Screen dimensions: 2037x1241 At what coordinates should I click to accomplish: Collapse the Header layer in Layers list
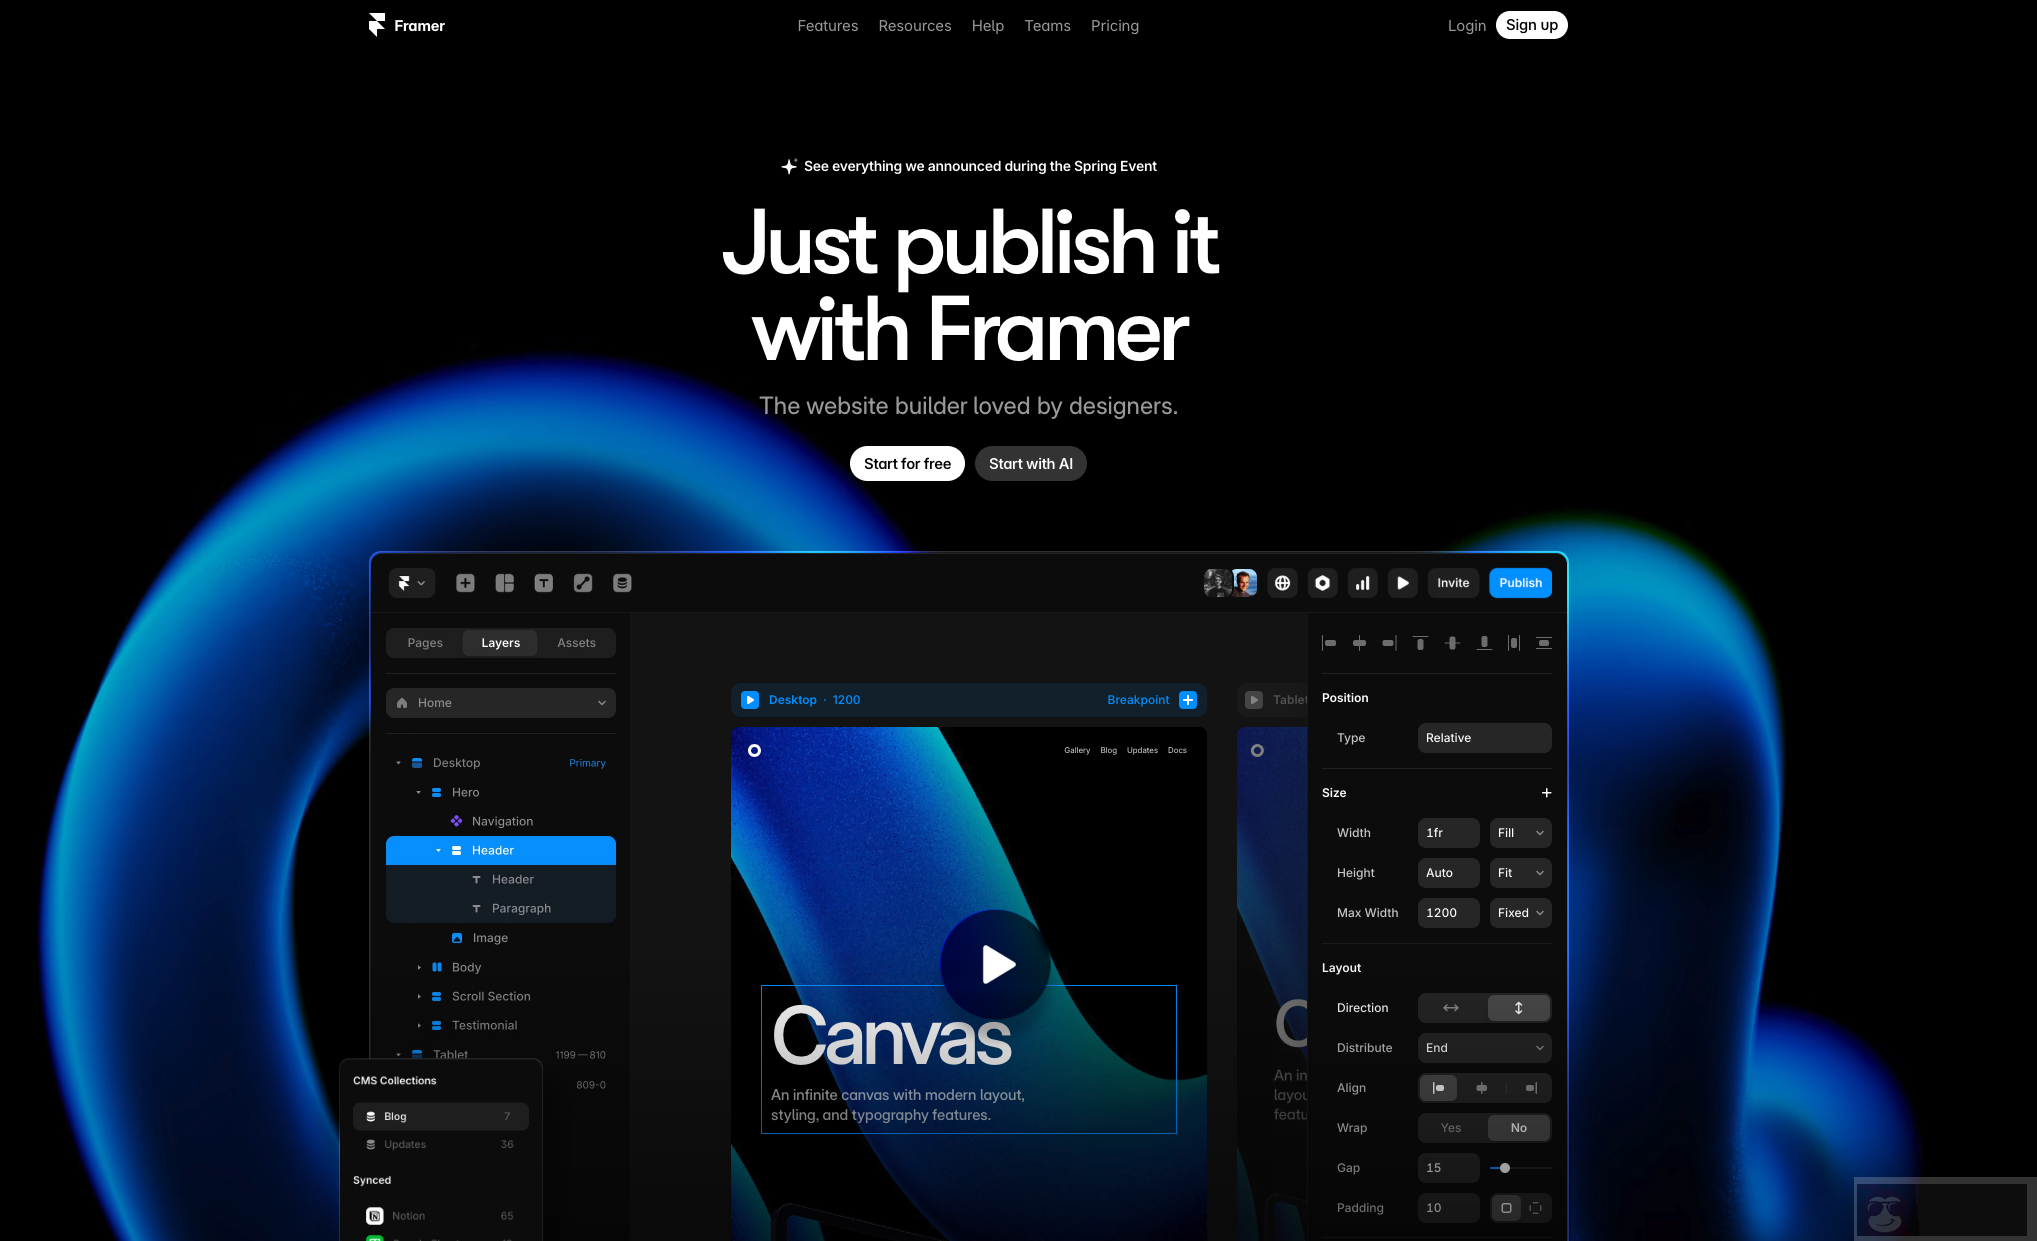click(x=438, y=850)
